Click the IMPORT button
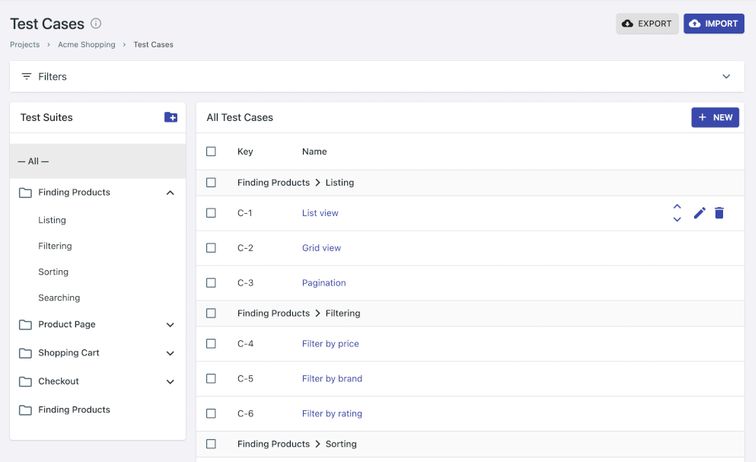This screenshot has width=756, height=462. tap(713, 24)
